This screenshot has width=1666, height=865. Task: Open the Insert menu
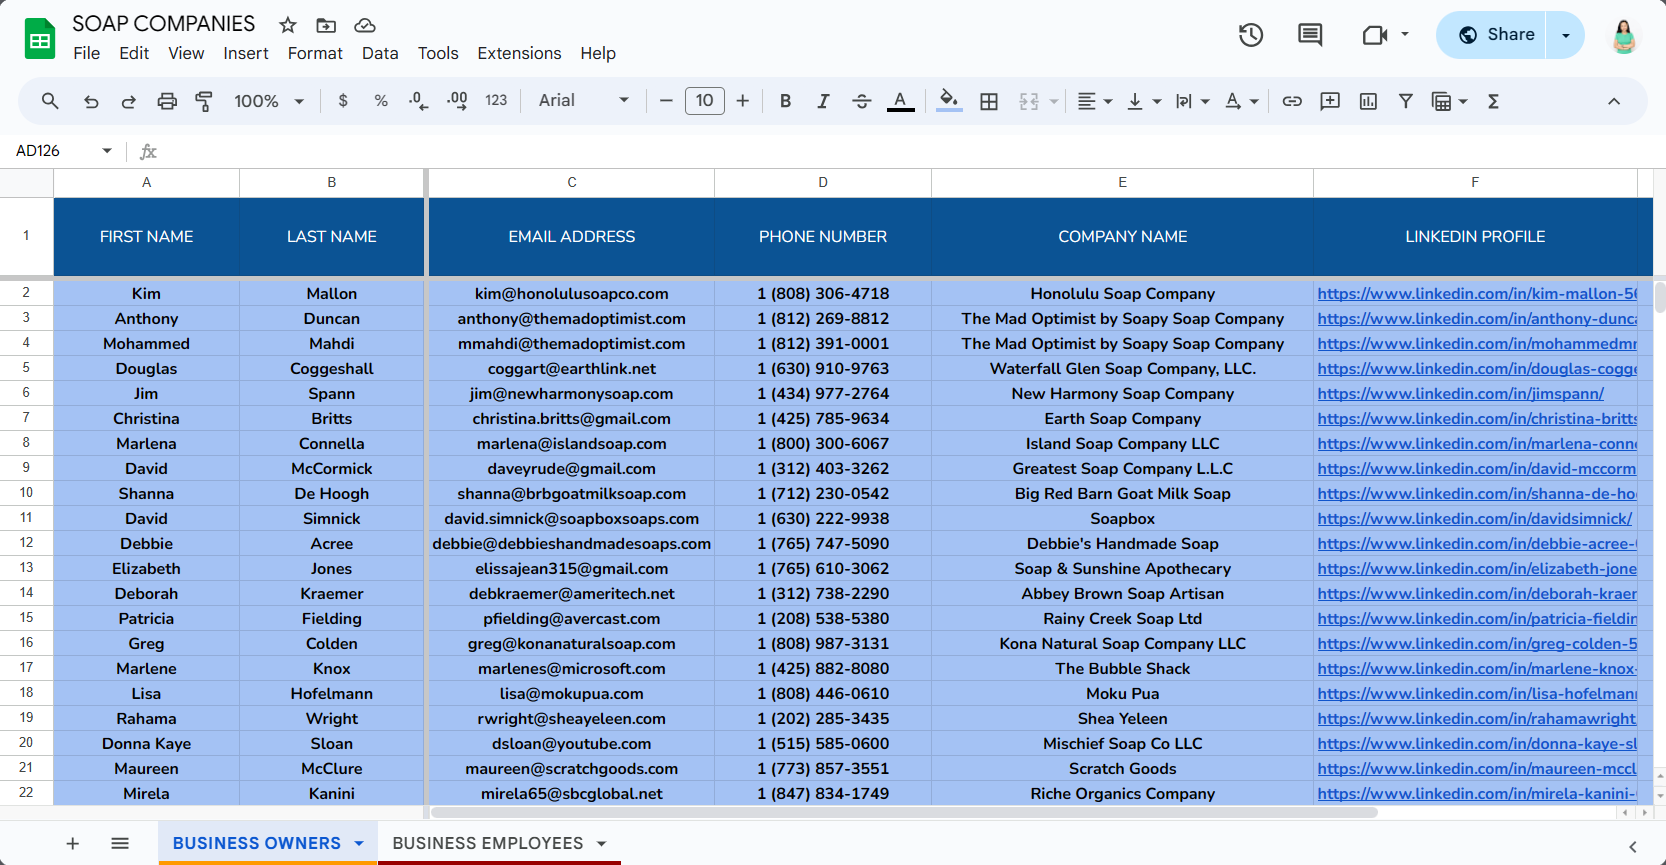(x=246, y=53)
